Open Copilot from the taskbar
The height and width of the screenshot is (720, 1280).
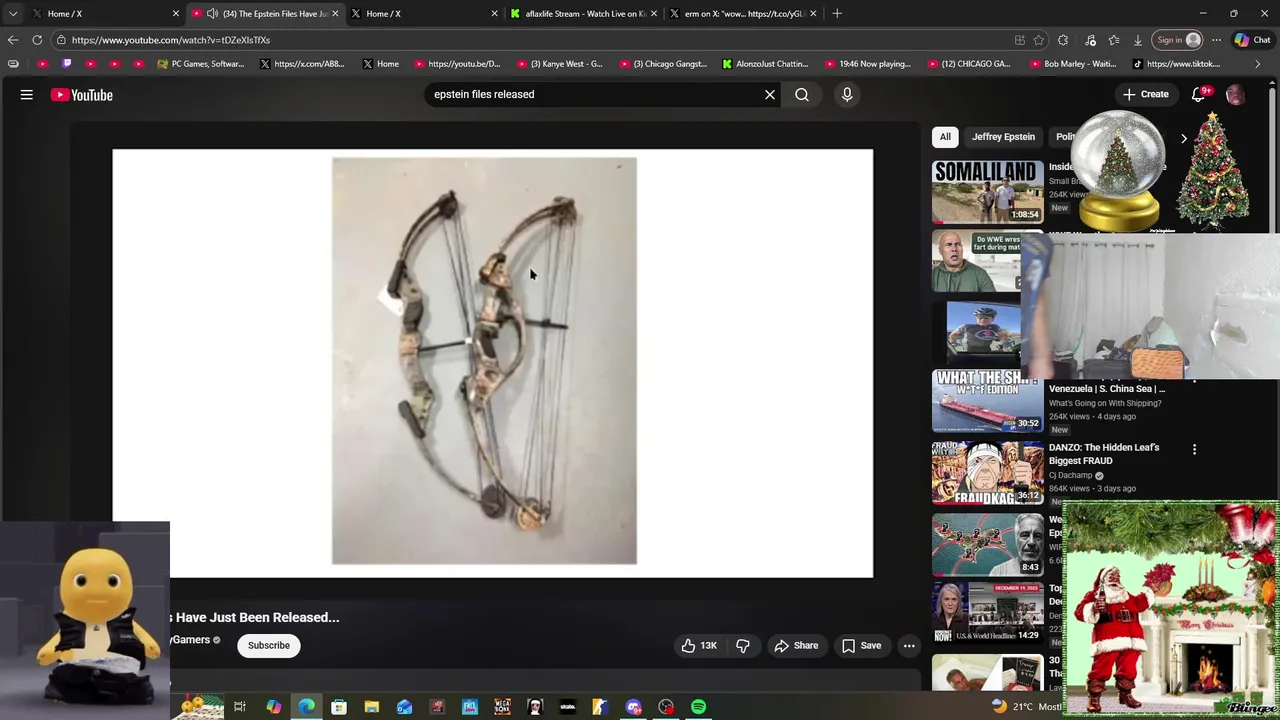click(273, 707)
